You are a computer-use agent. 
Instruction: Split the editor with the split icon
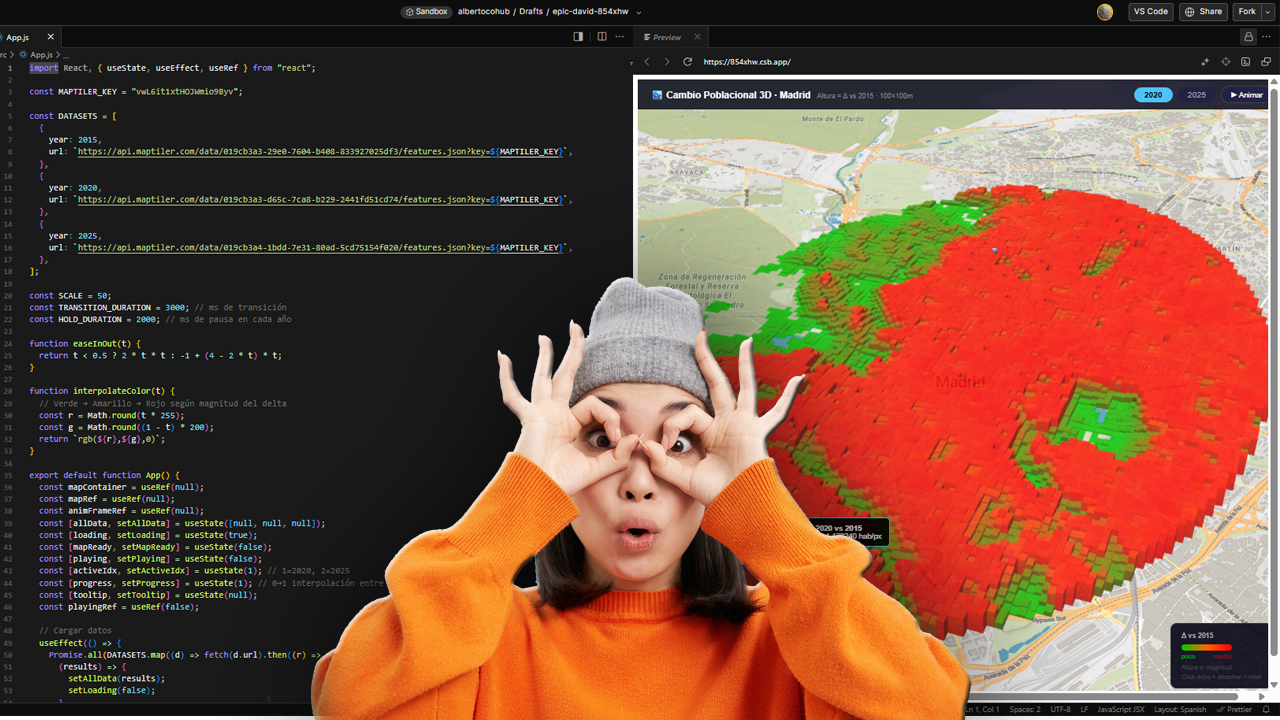[x=602, y=37]
